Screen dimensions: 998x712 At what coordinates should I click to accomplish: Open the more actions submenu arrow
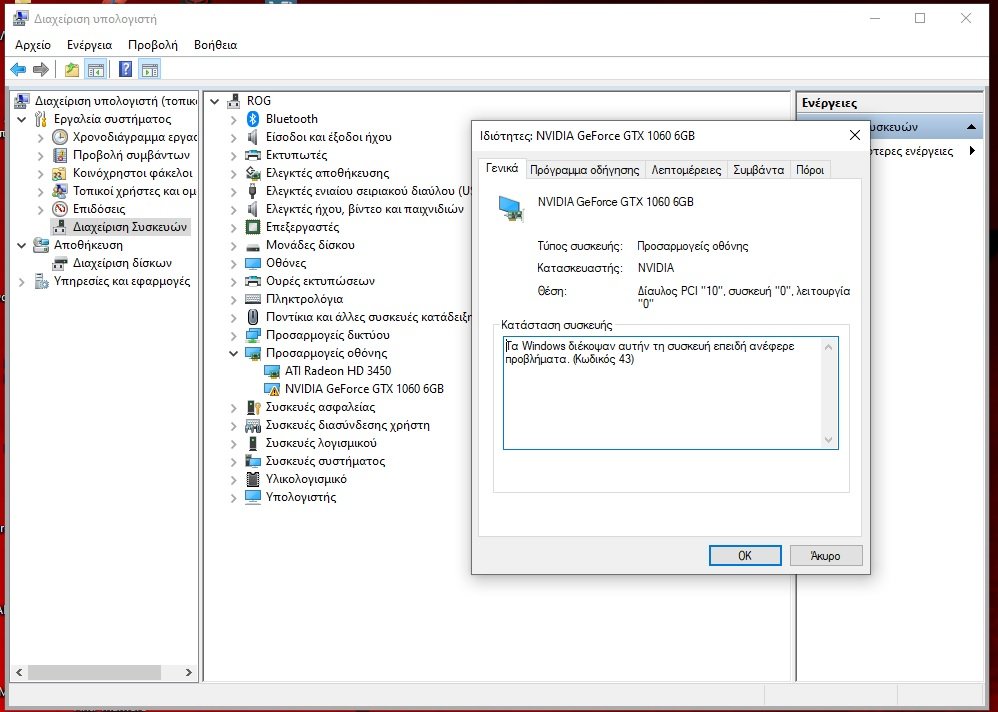click(972, 151)
